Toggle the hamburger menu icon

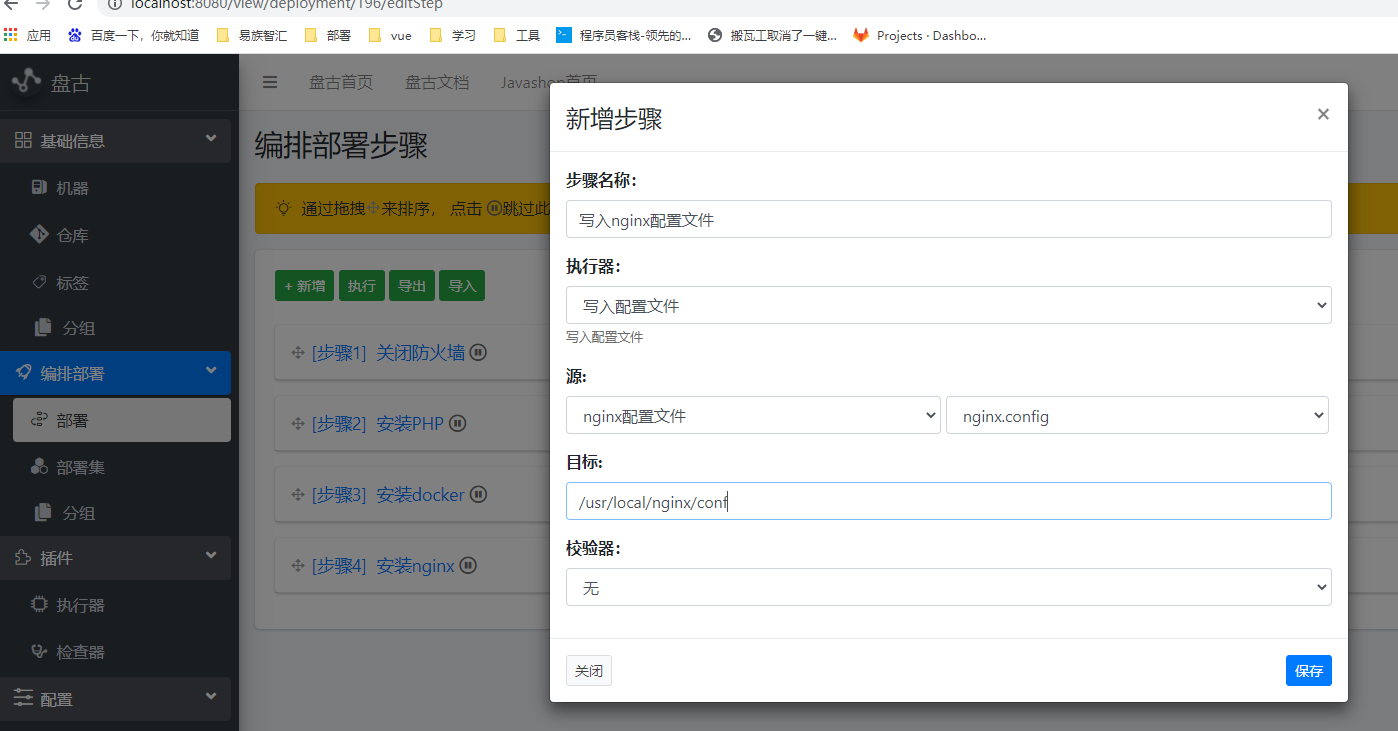[270, 82]
